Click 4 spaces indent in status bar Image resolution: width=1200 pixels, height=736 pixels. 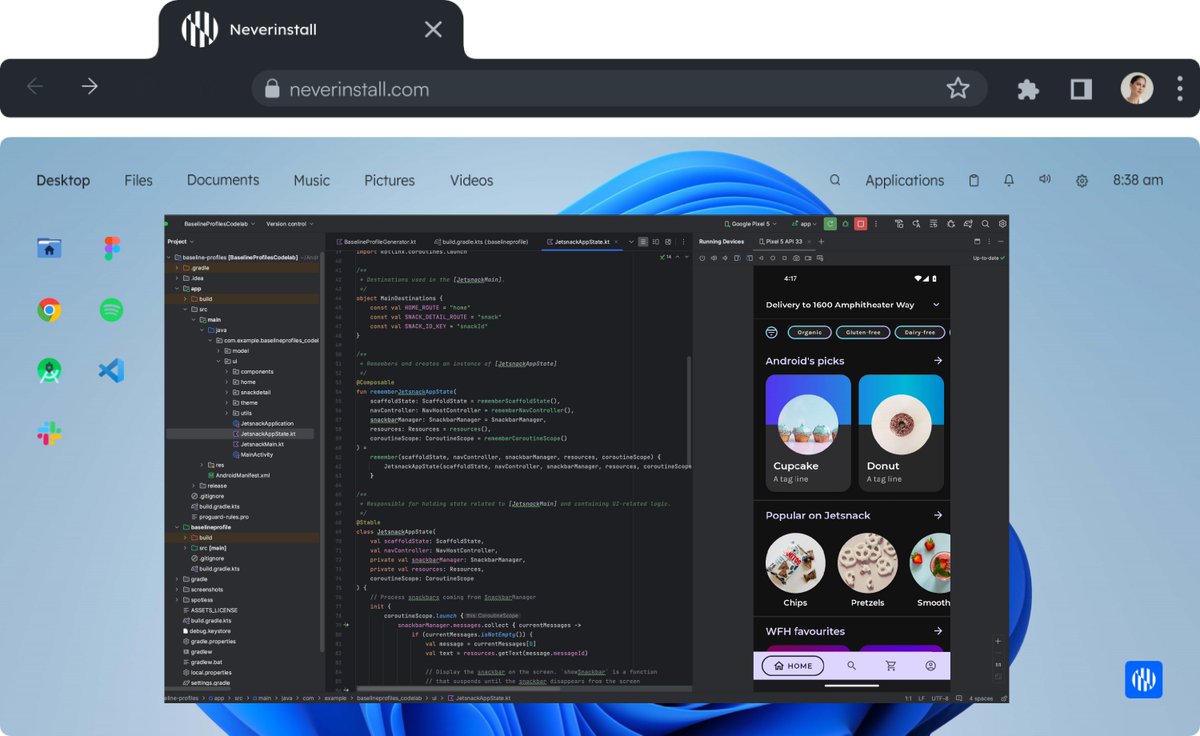tap(980, 697)
